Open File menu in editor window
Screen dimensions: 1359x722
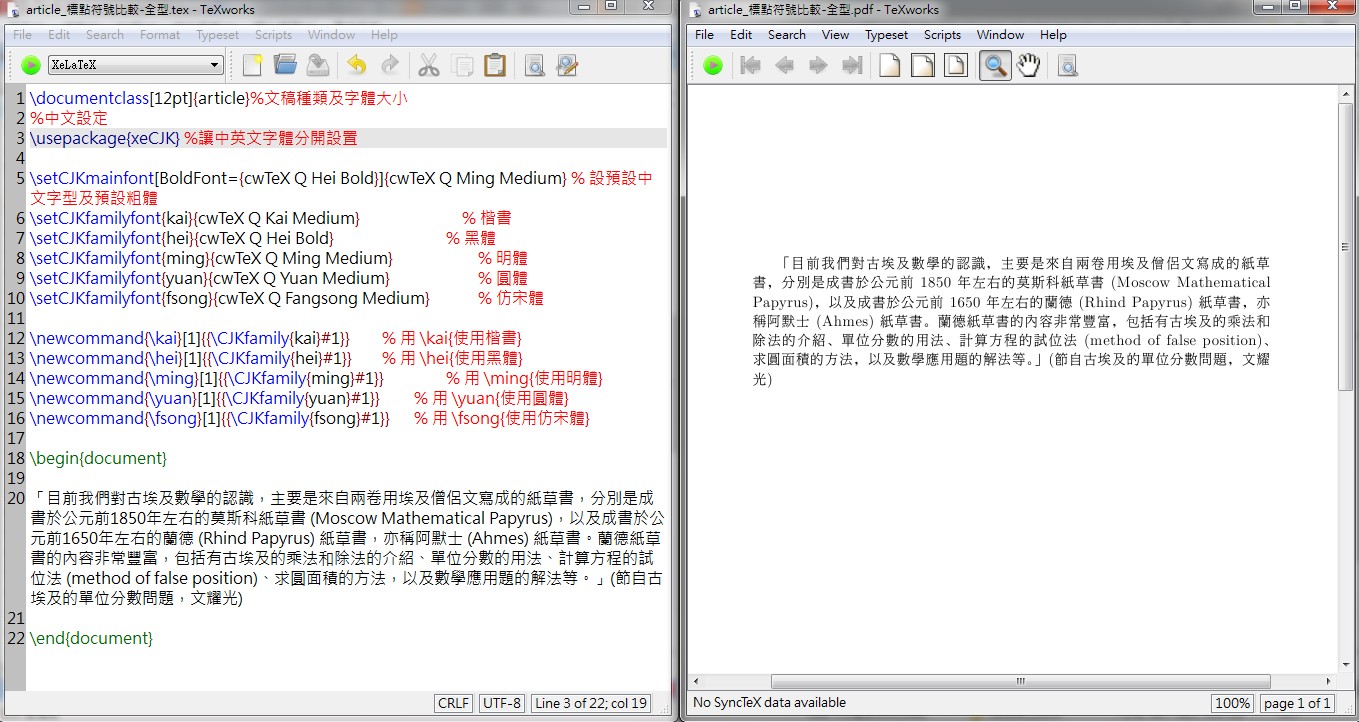(22, 34)
